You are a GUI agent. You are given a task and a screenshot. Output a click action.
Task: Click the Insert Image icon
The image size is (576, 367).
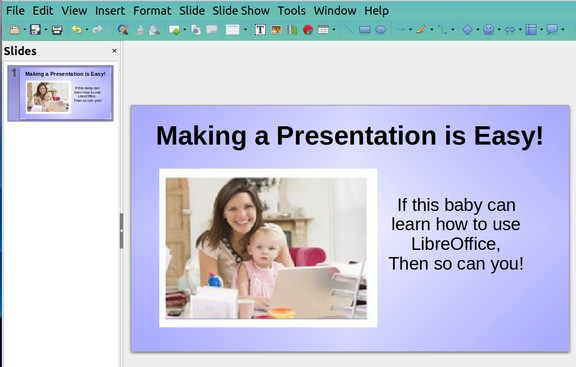click(276, 30)
